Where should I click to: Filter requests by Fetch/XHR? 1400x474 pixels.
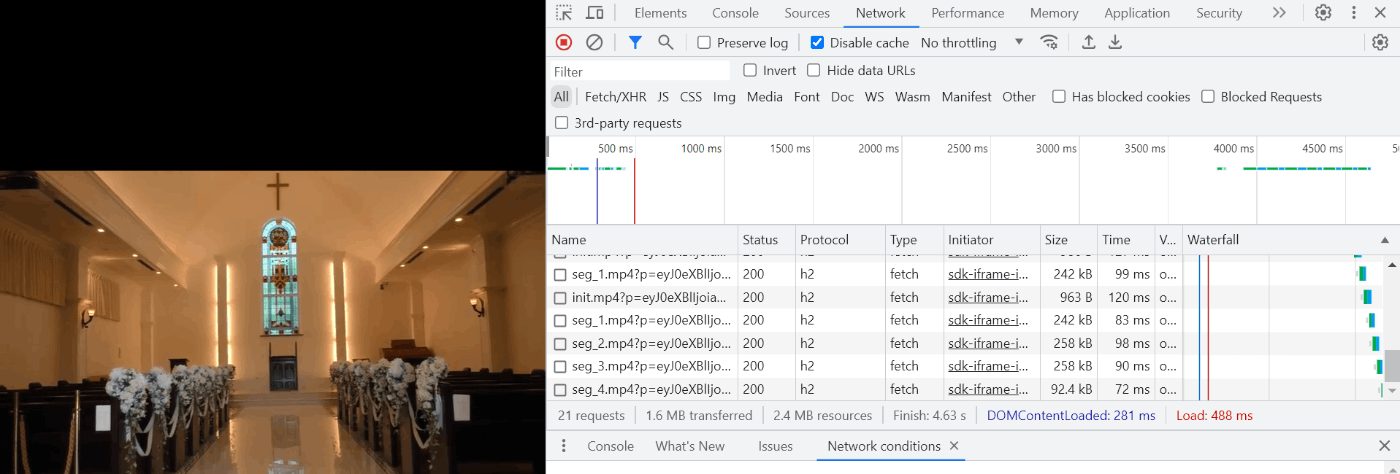point(615,97)
